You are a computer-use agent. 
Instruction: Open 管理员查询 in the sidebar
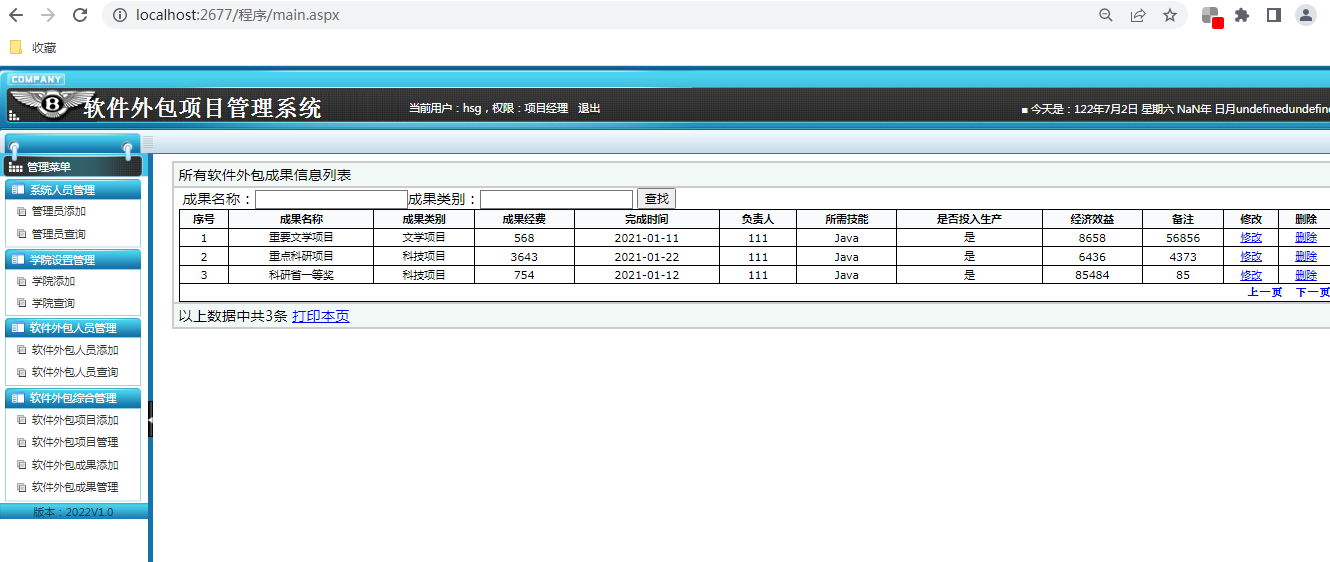point(58,234)
